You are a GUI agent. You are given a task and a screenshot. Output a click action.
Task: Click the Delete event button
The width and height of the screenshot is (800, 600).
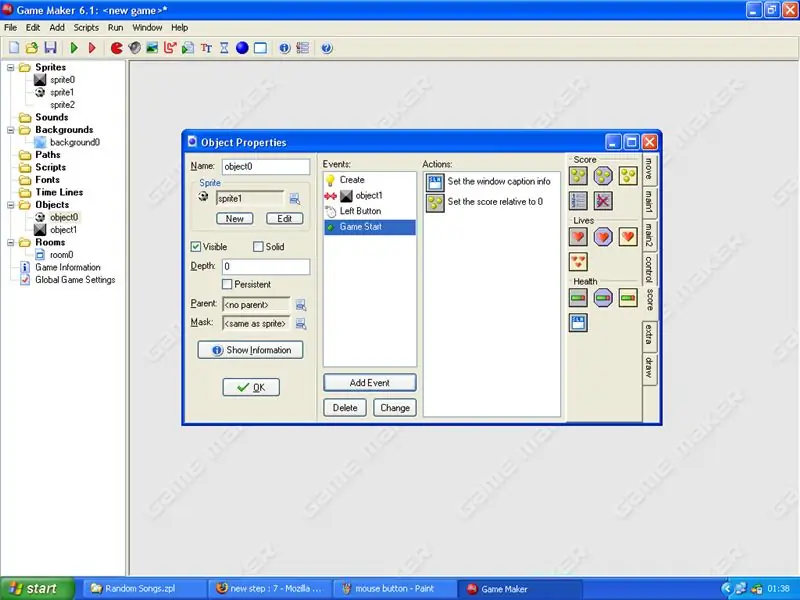pos(345,408)
